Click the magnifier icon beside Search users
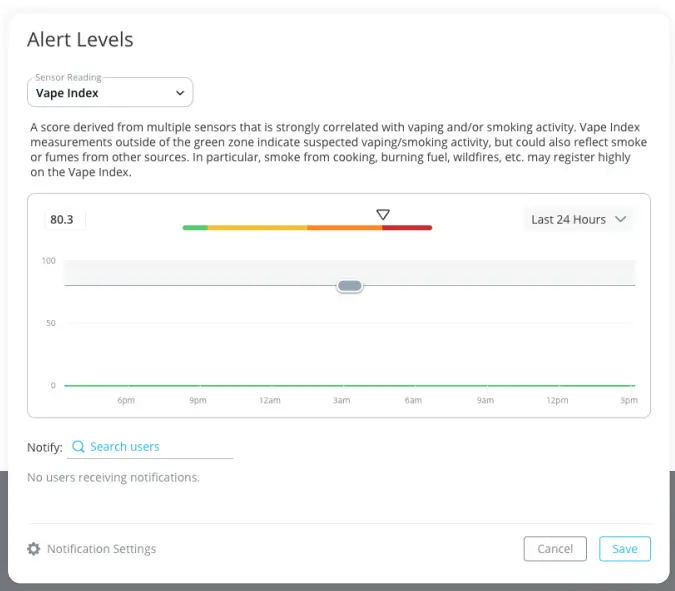 coord(78,447)
